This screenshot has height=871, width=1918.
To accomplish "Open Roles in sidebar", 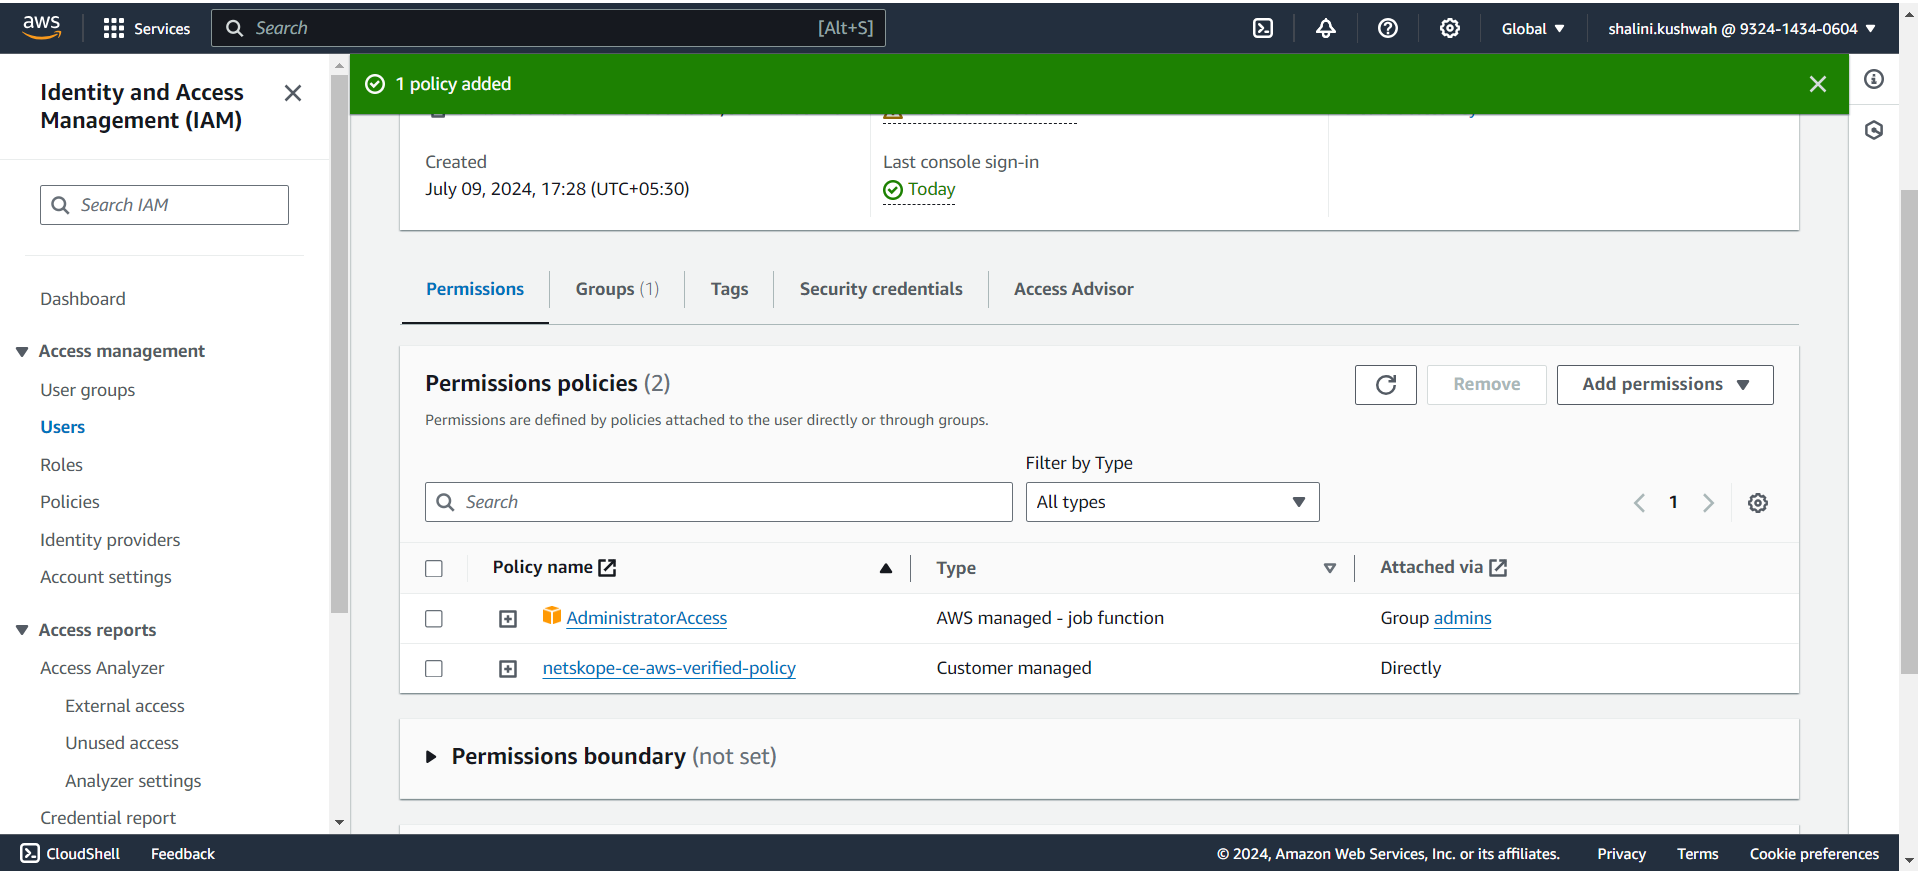I will [61, 465].
